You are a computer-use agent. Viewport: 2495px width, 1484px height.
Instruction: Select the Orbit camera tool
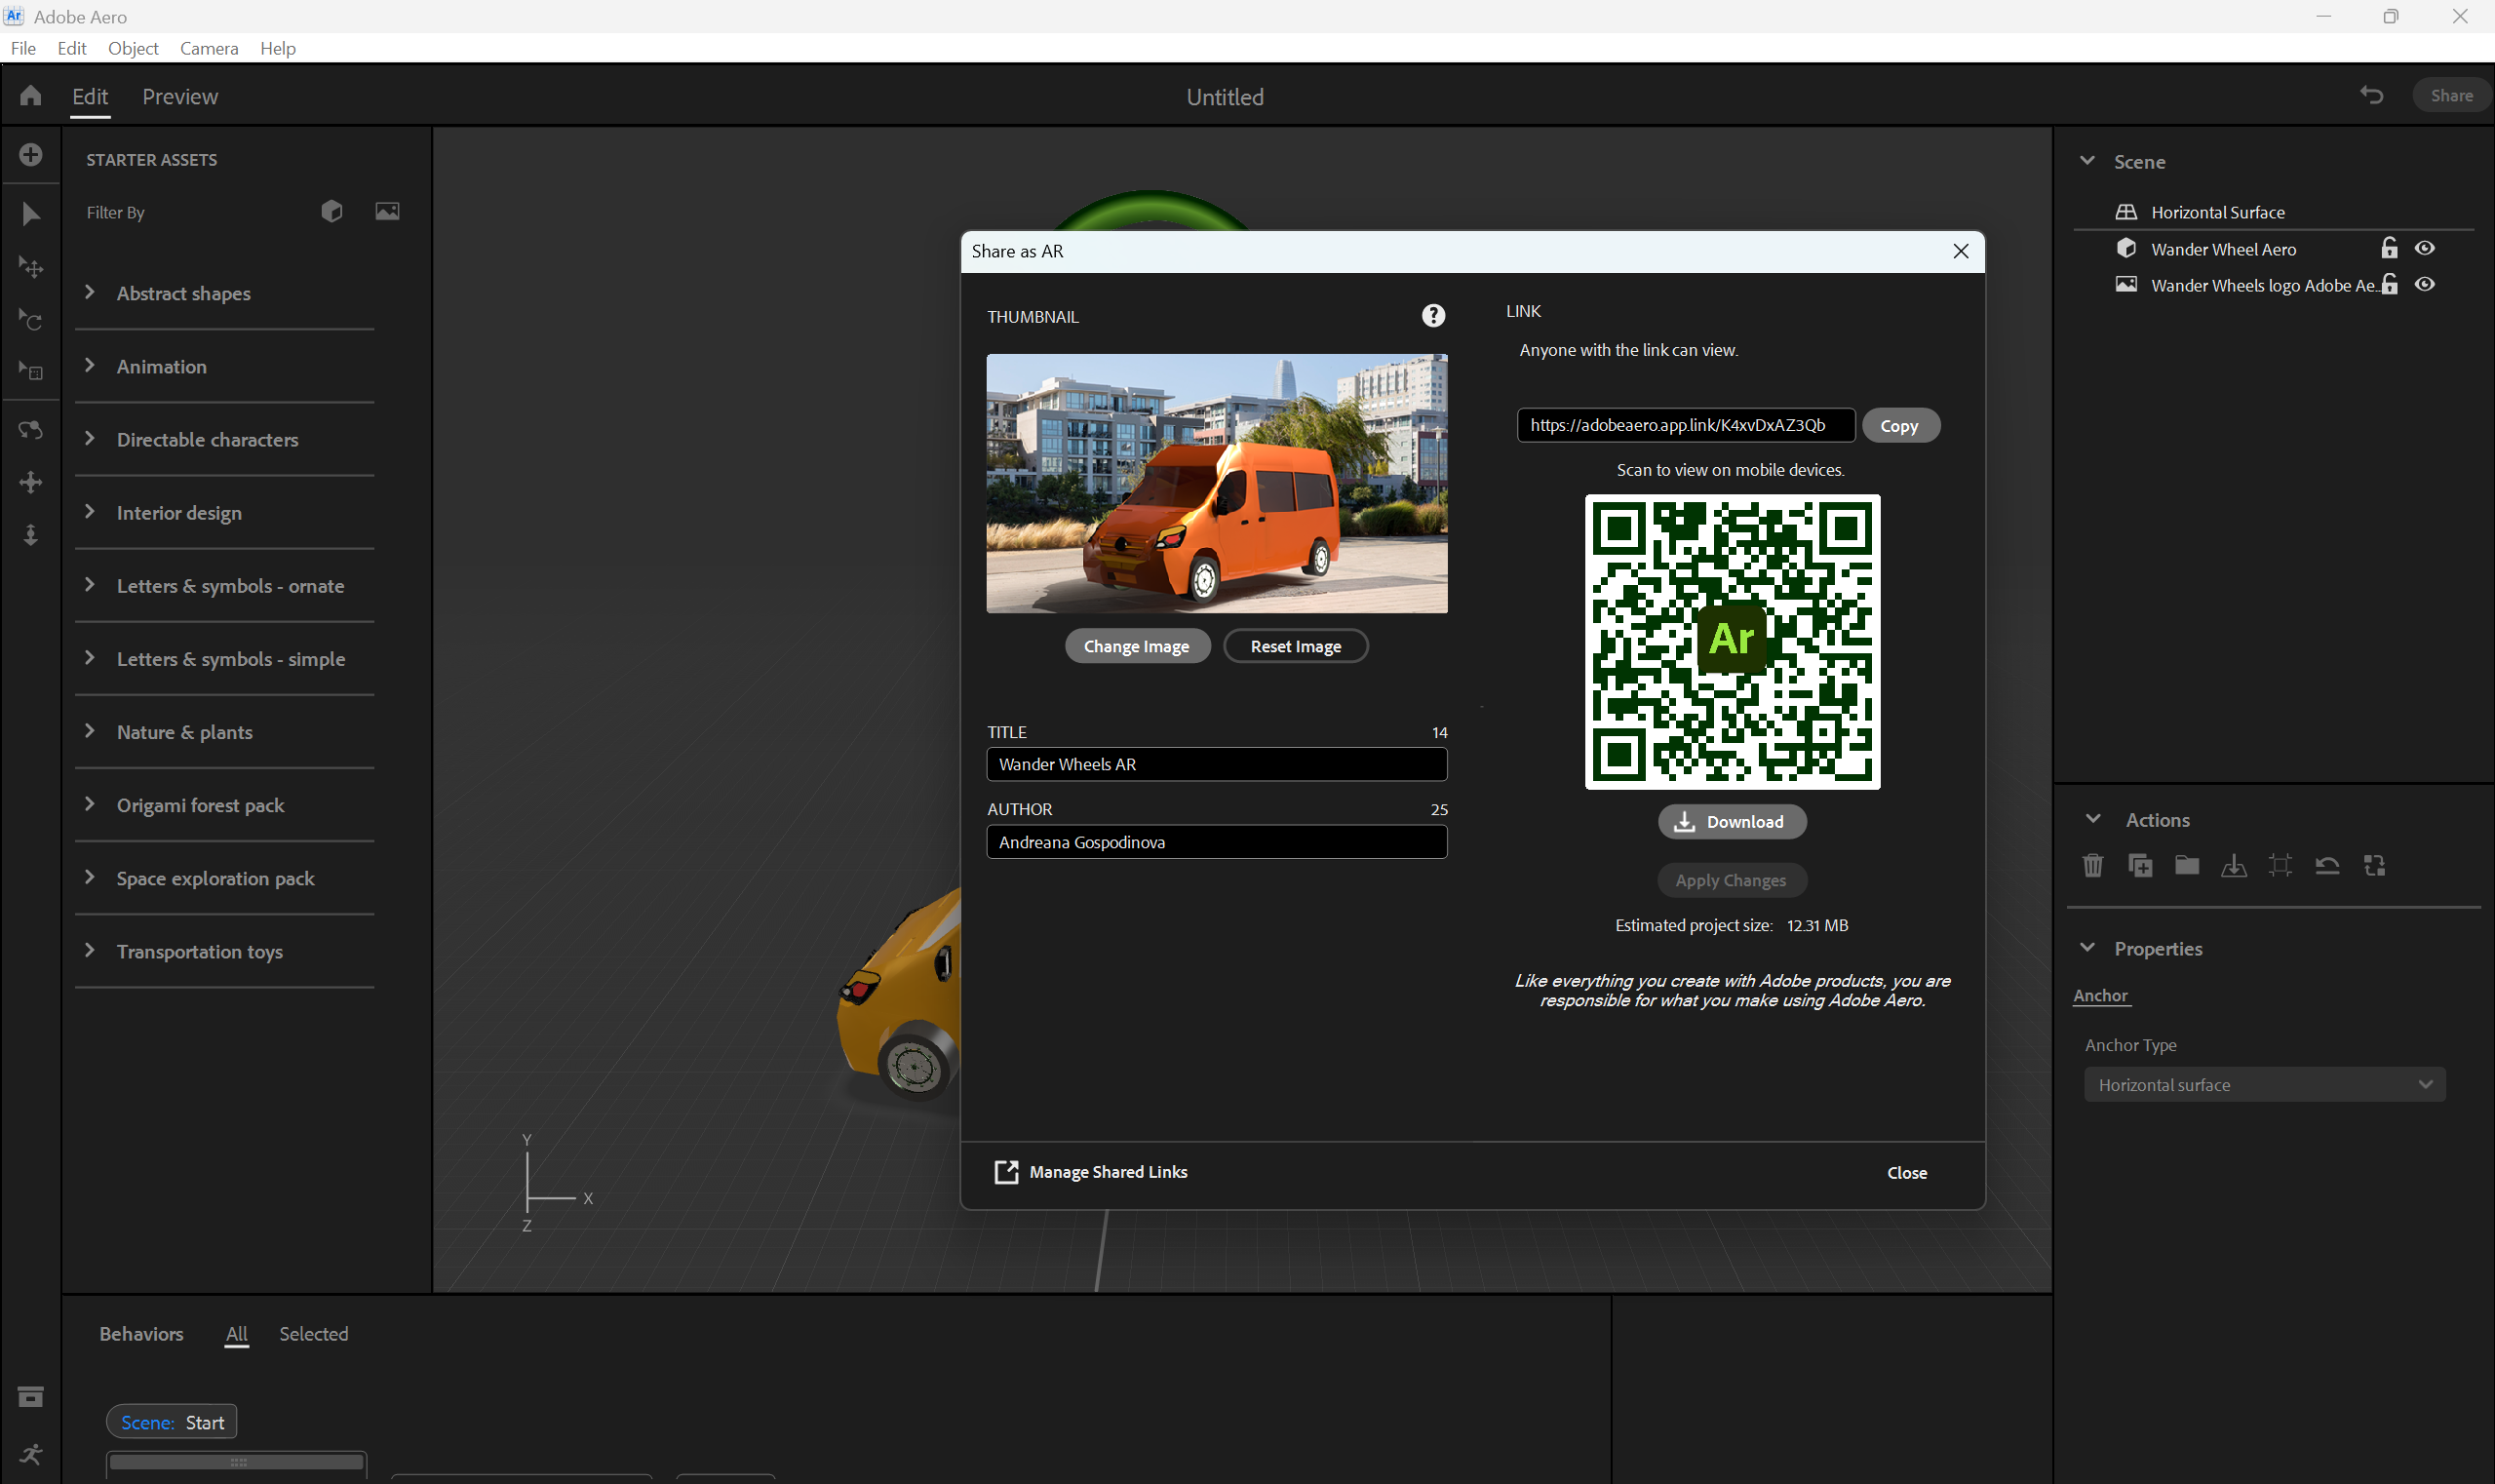(31, 430)
